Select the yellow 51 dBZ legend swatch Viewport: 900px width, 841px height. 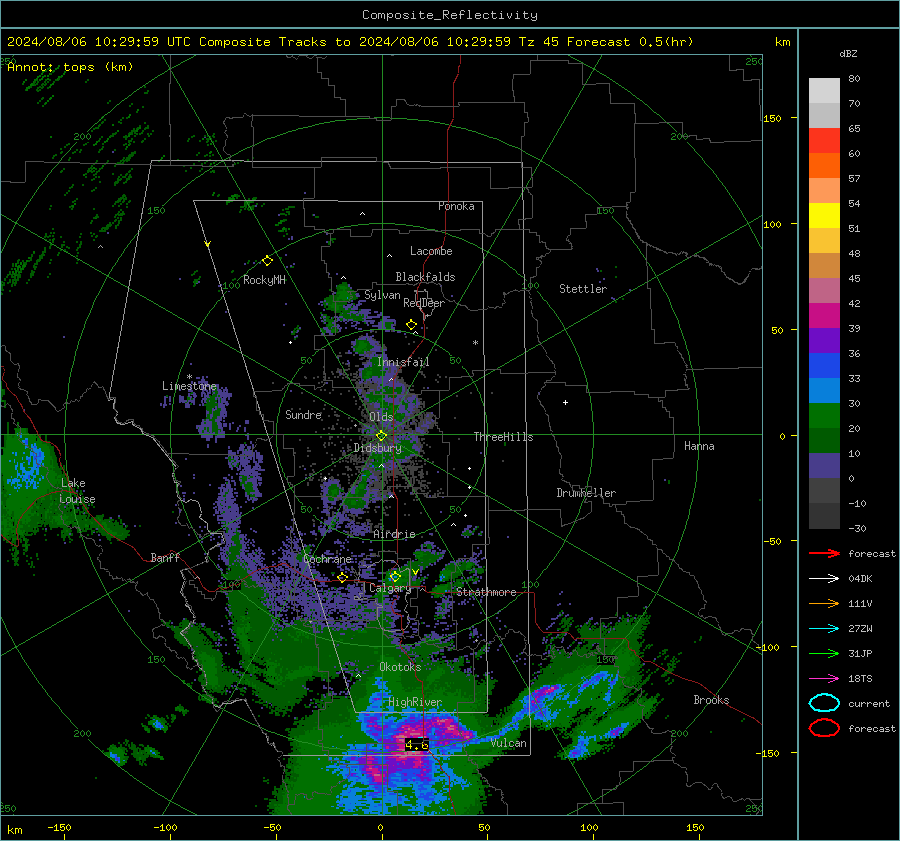click(824, 216)
